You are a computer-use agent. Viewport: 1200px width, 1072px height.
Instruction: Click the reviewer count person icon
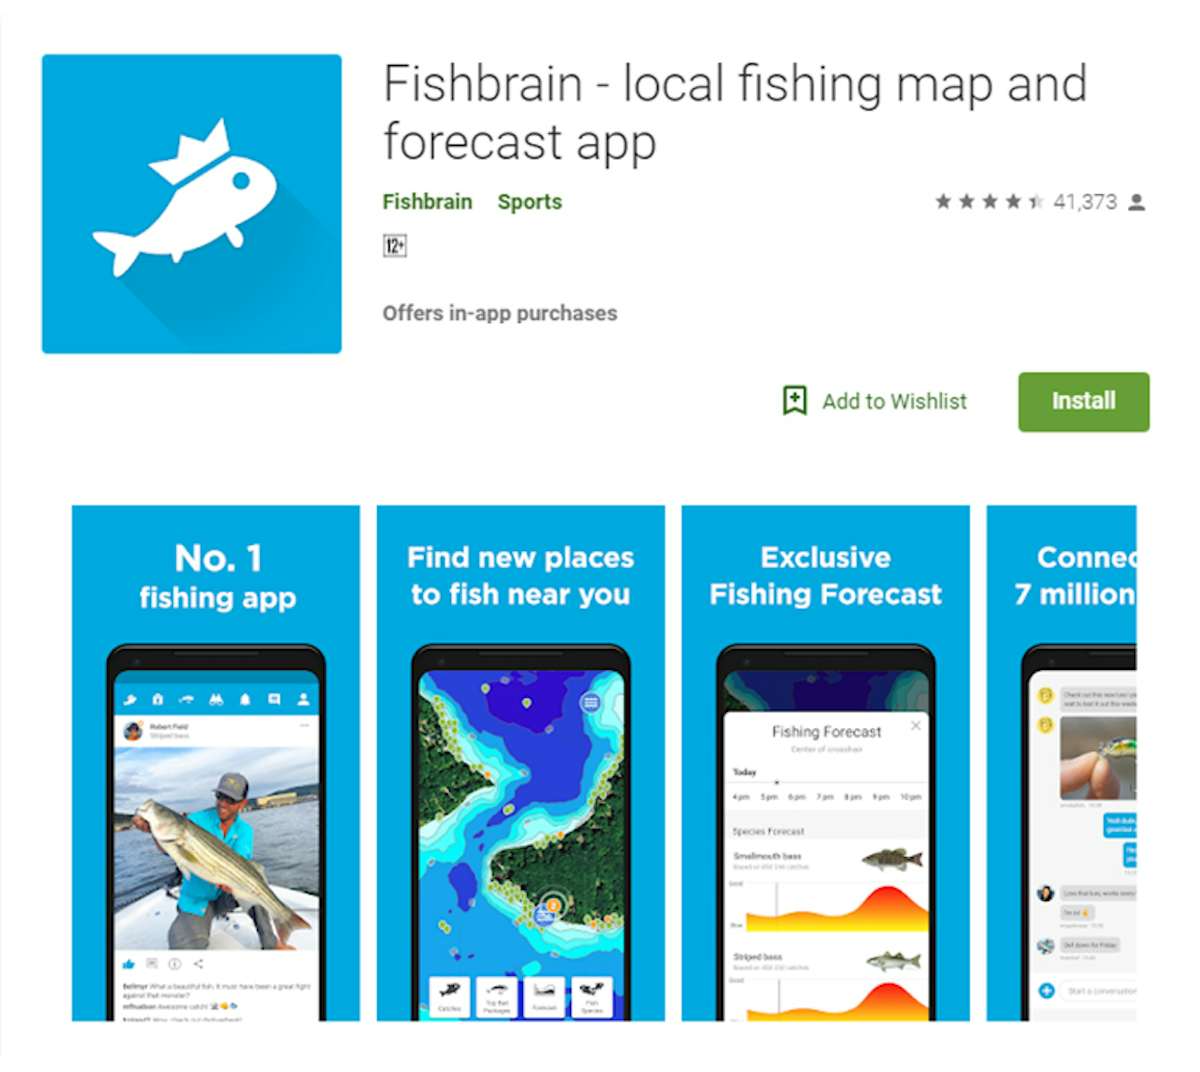1136,202
